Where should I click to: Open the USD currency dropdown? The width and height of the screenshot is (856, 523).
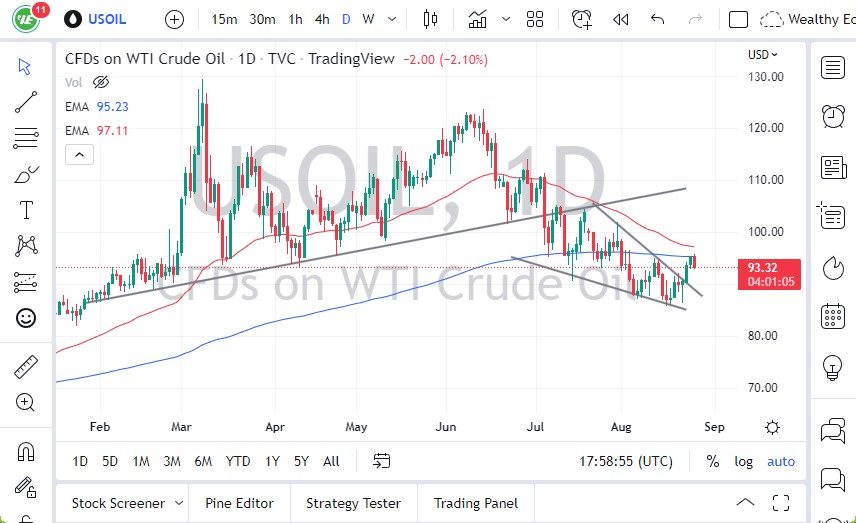[x=763, y=55]
